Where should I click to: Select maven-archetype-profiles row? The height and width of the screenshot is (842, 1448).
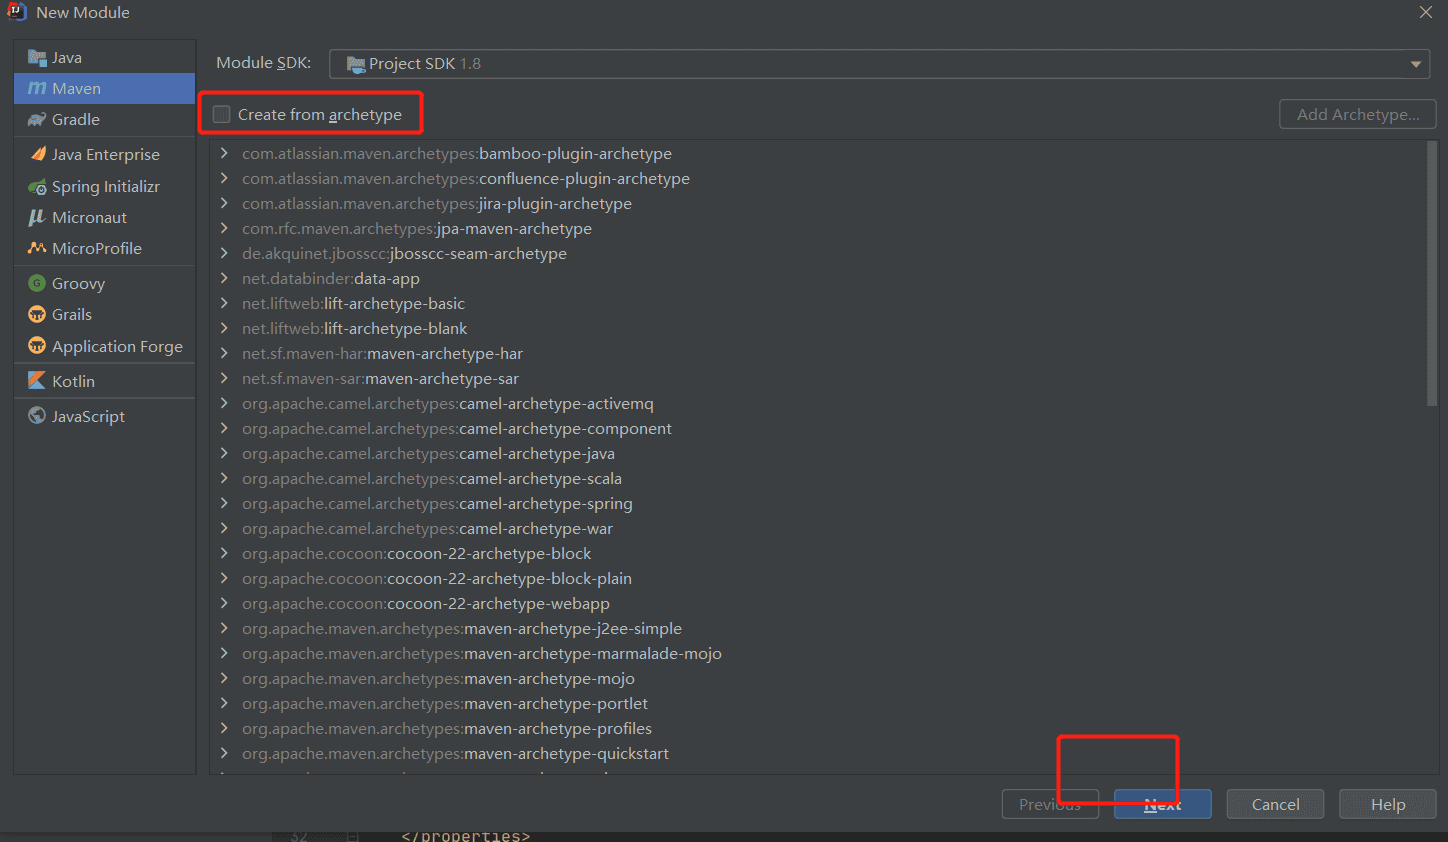click(820, 728)
